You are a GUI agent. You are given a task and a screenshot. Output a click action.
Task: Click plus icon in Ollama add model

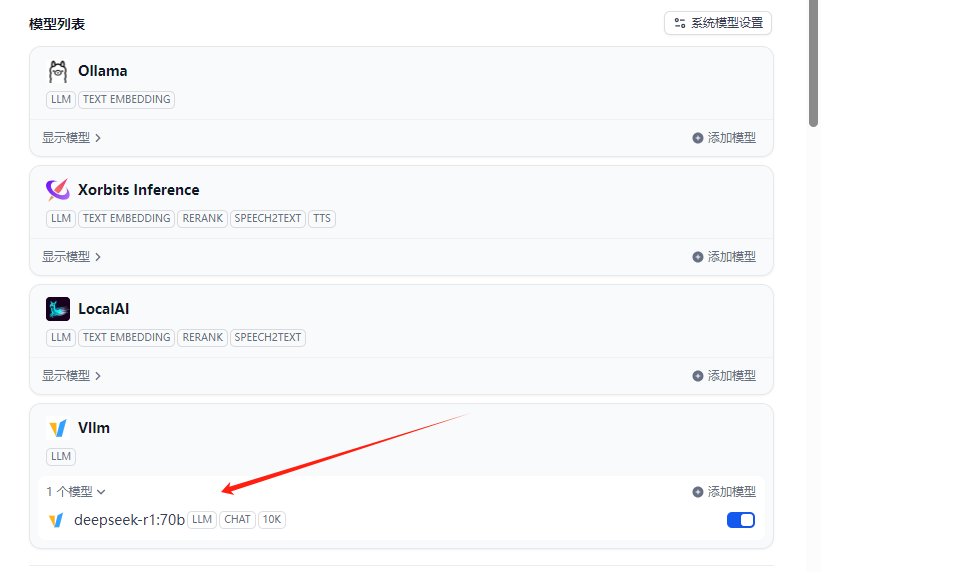pos(697,138)
